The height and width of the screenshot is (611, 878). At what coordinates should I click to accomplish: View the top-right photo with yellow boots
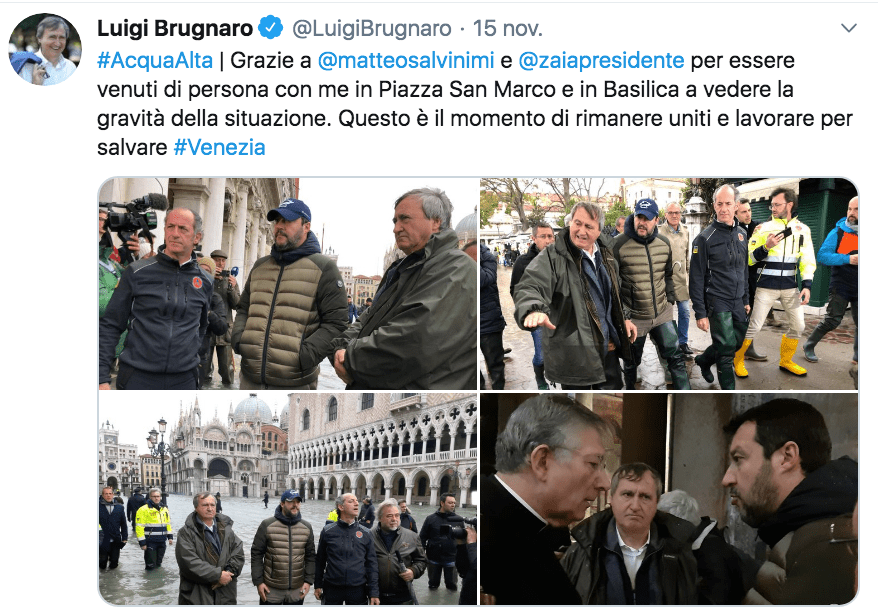tap(669, 283)
